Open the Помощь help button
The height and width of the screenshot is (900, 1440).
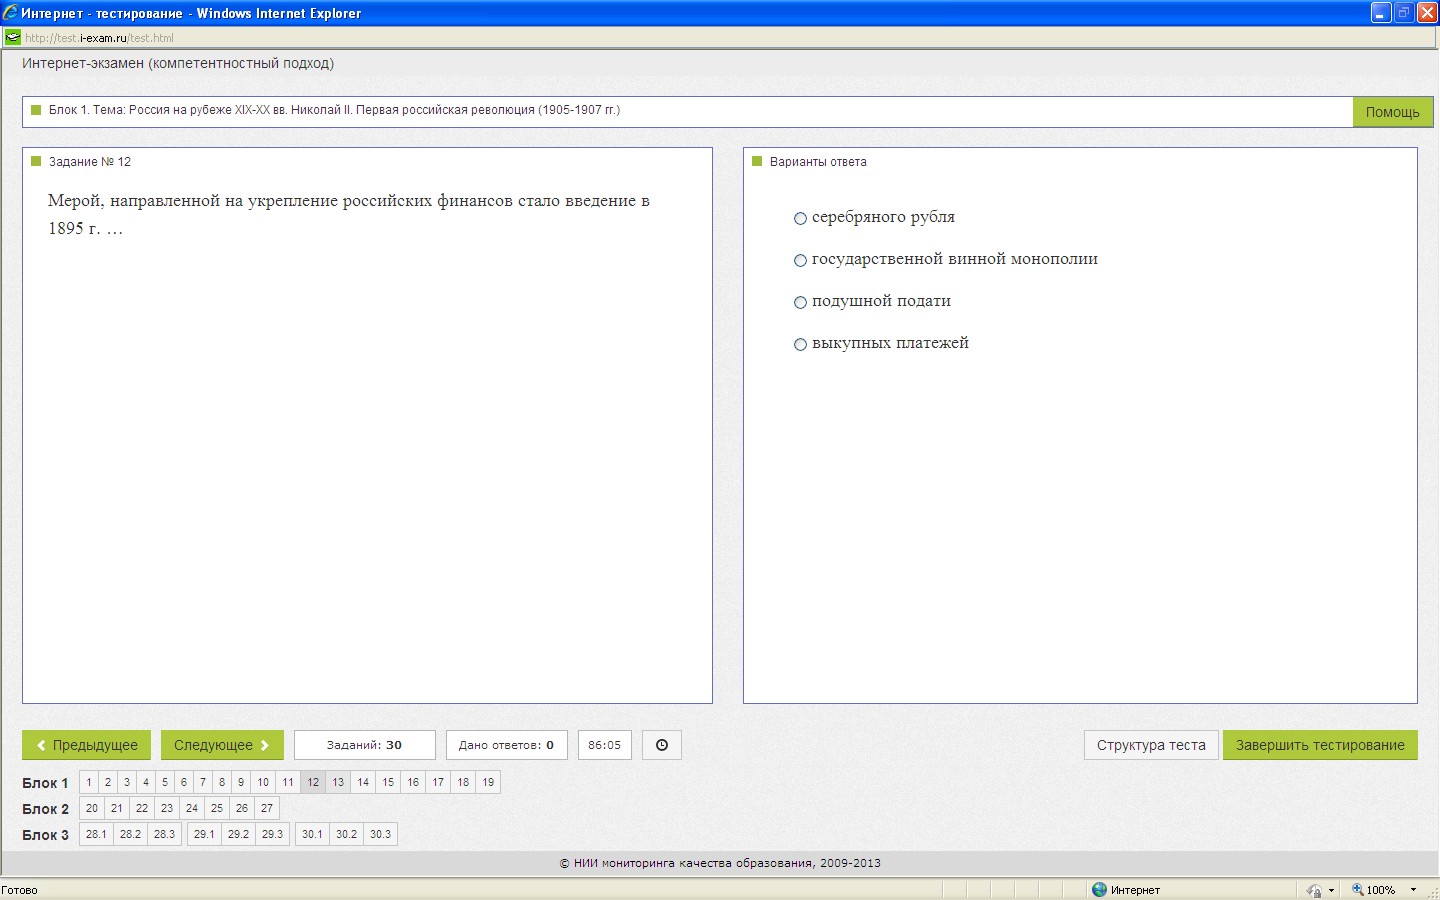(x=1392, y=112)
